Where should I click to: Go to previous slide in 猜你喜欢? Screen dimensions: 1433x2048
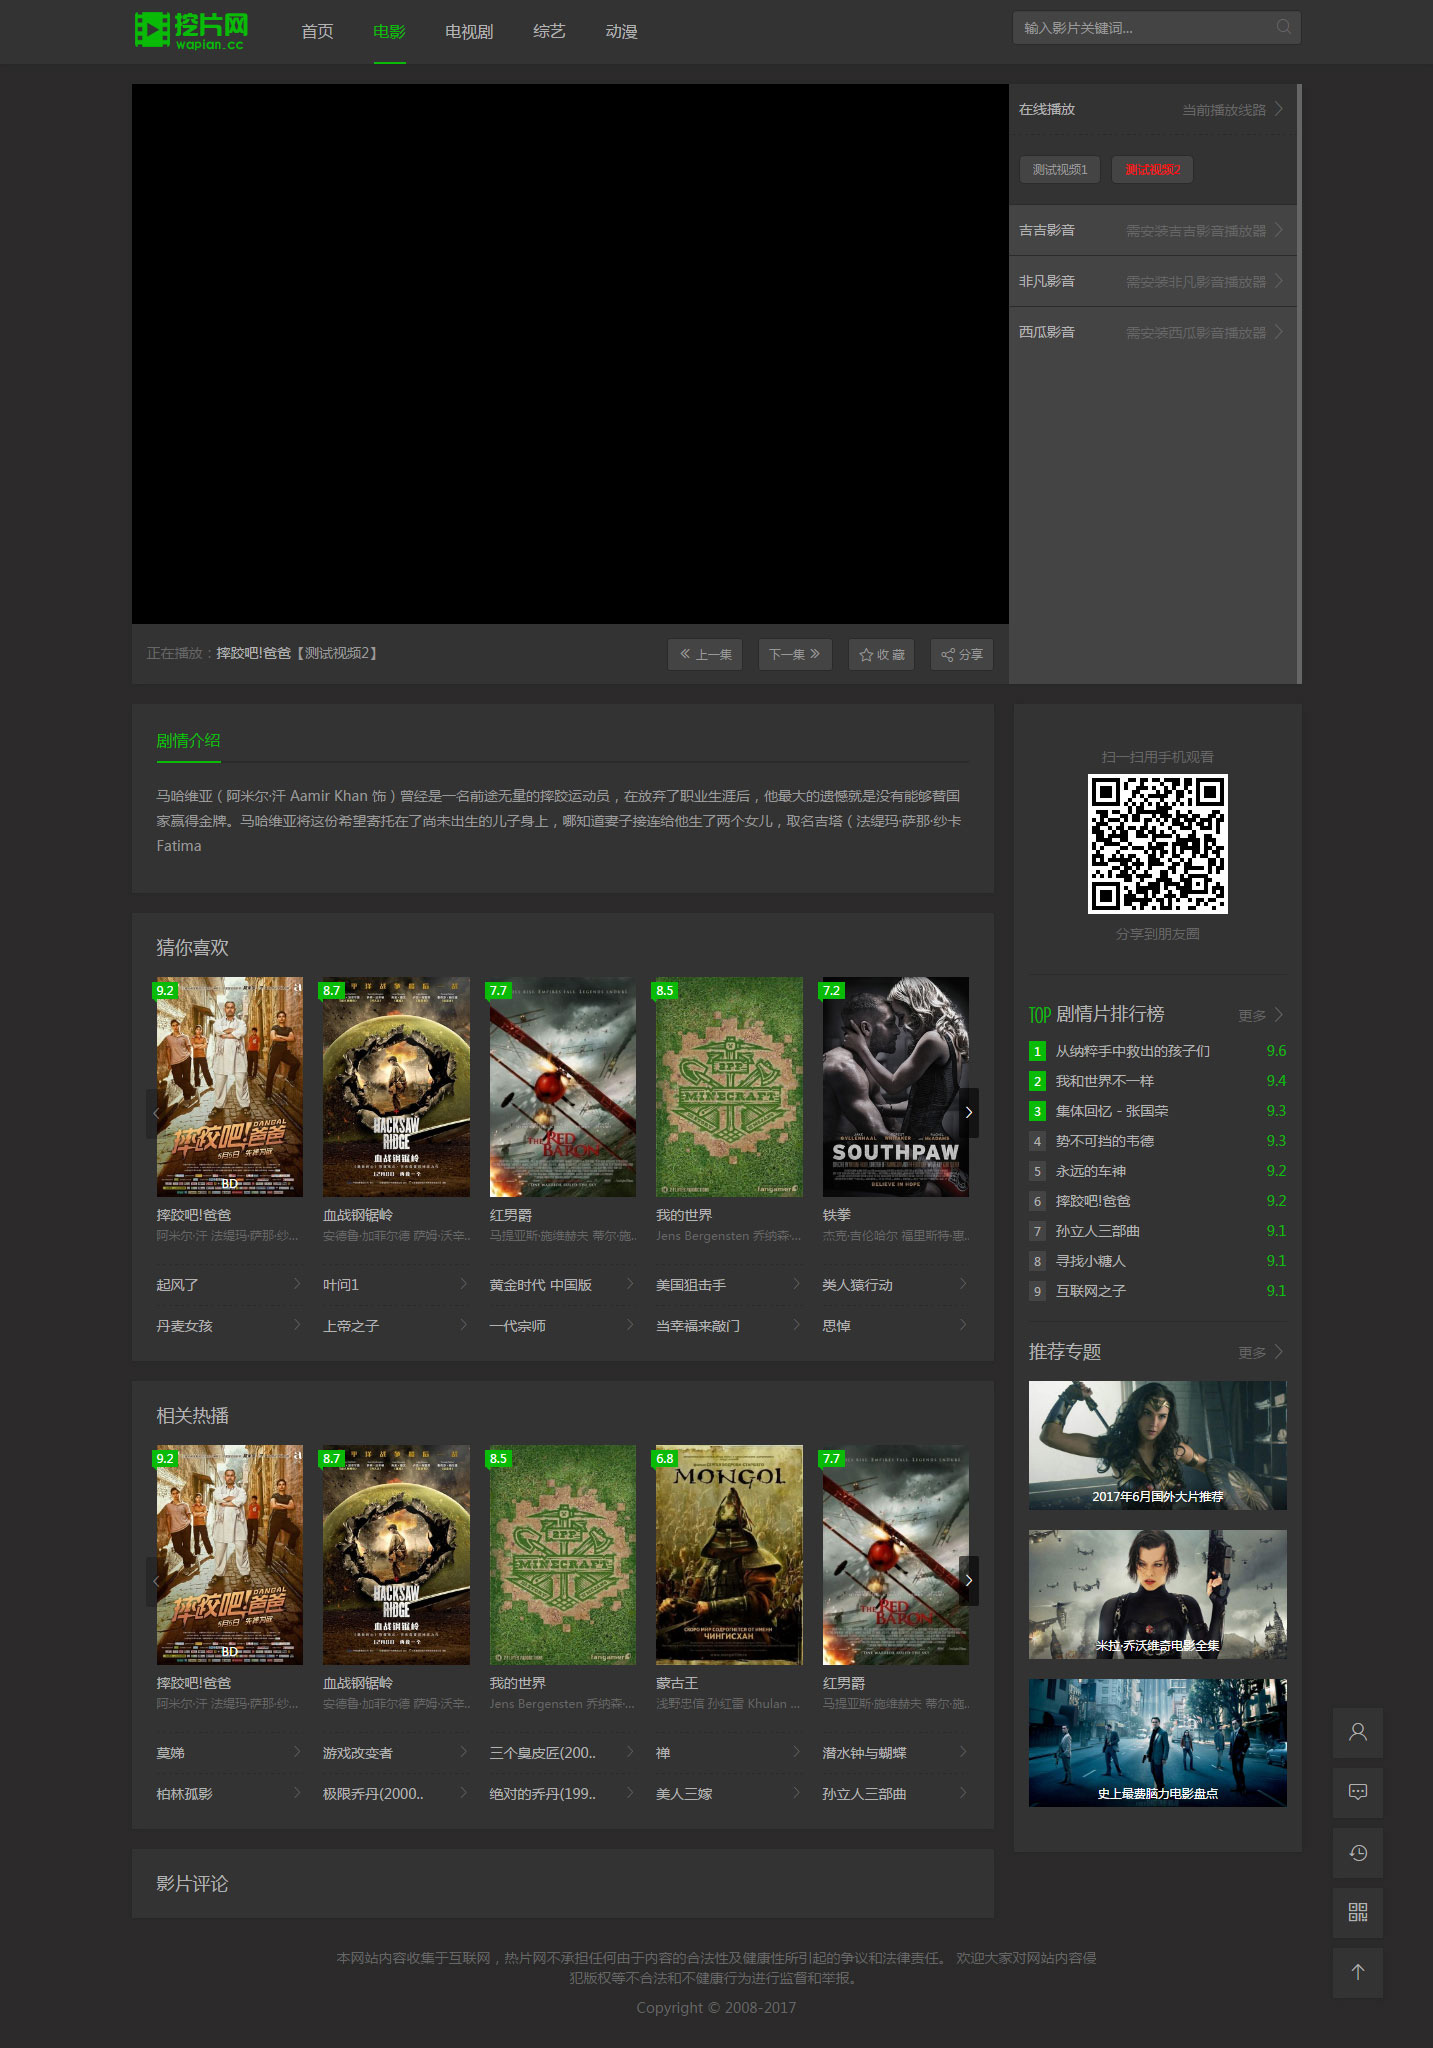tap(156, 1112)
